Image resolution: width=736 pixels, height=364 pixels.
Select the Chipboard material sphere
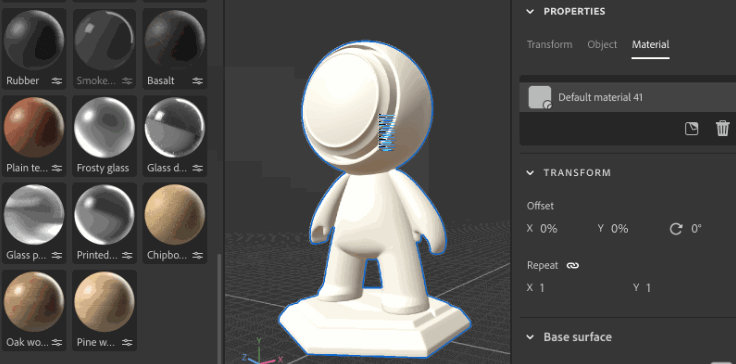[175, 215]
